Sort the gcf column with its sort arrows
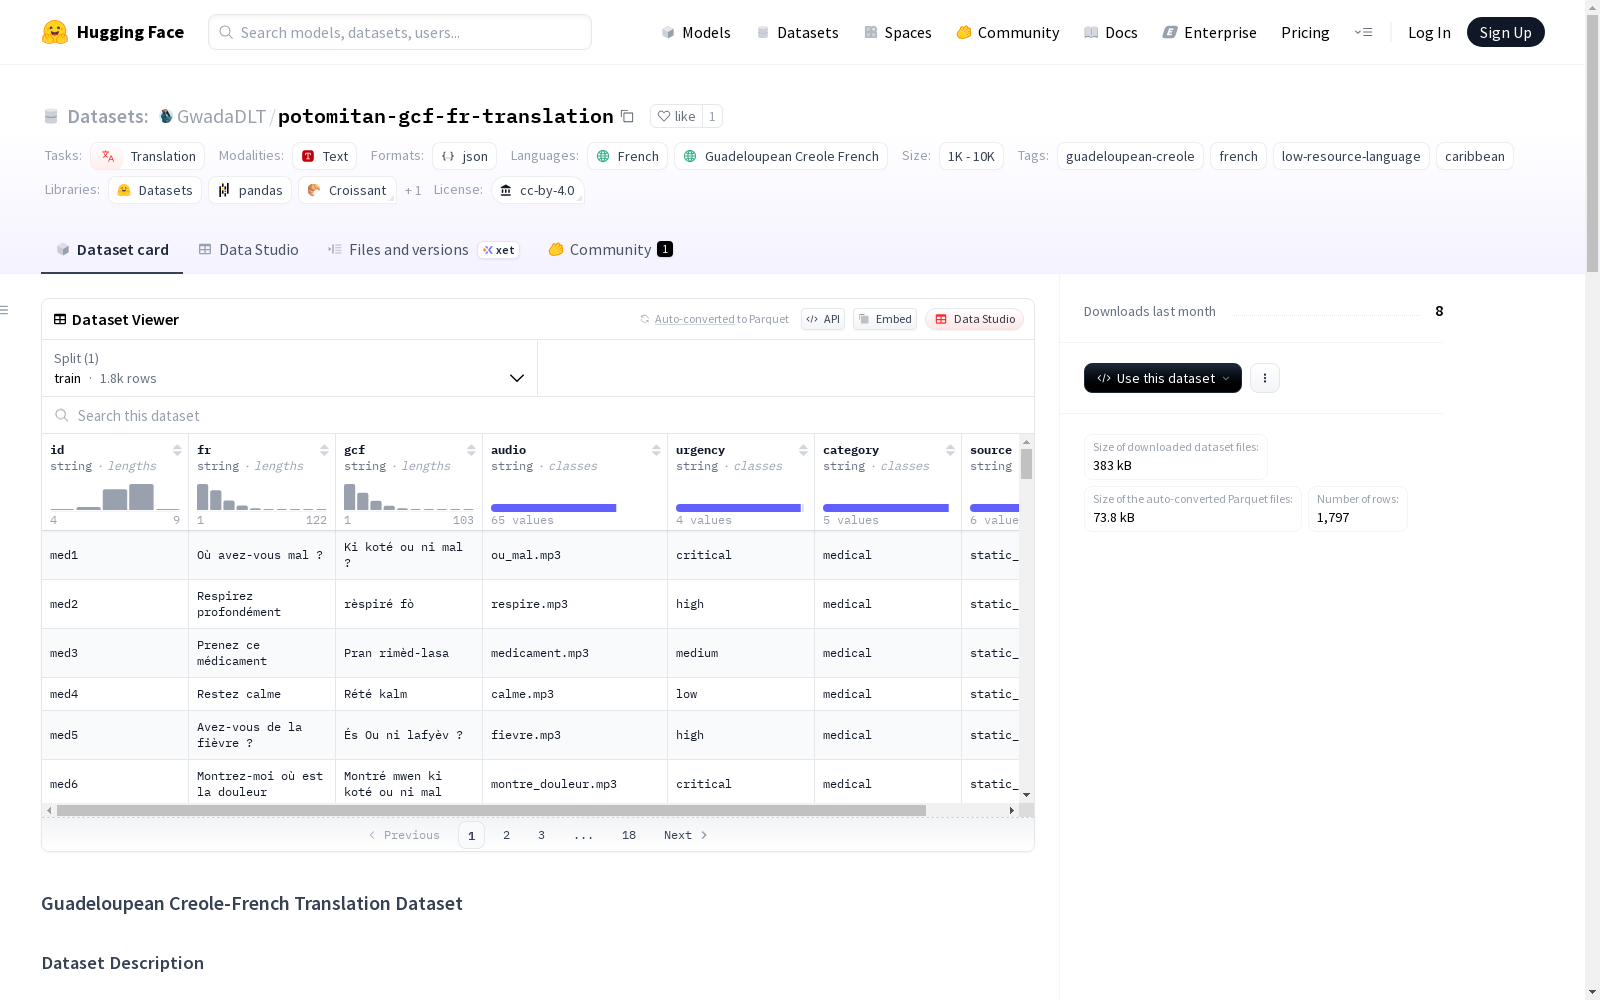The width and height of the screenshot is (1600, 1000). 471,450
